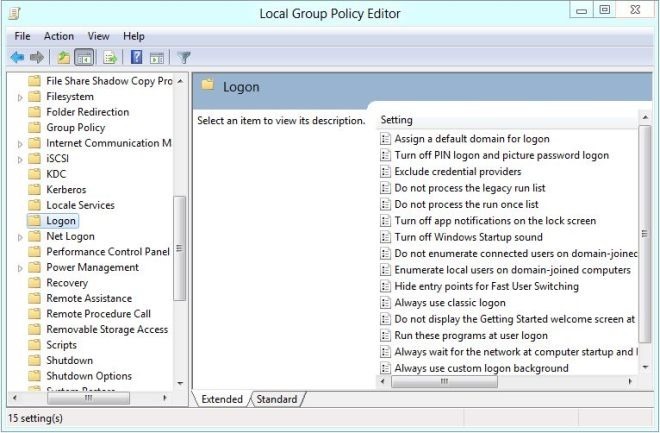Click the policy icon beside Always use classic logon
Image resolution: width=660 pixels, height=433 pixels.
click(x=385, y=303)
